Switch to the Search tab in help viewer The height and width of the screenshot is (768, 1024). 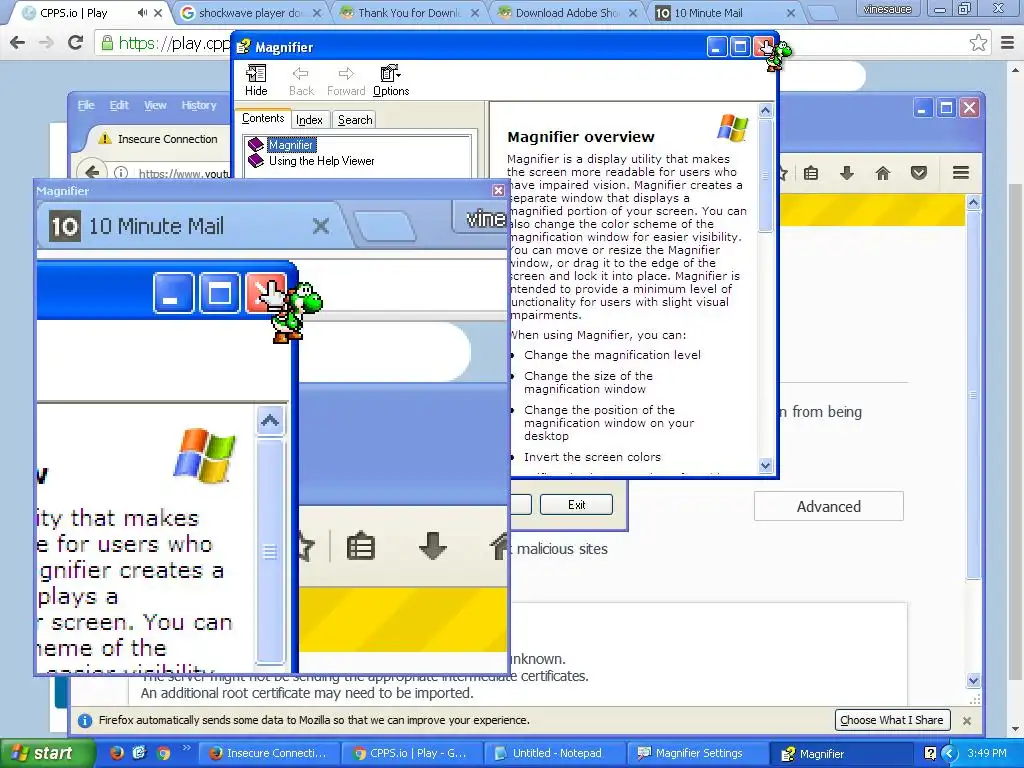click(355, 120)
